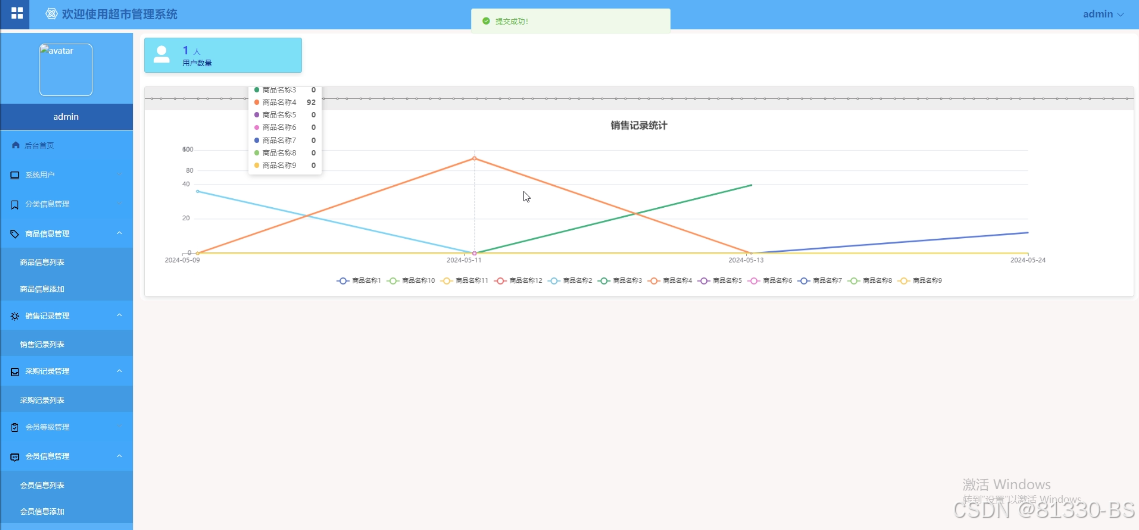Click the 2024-05-24 x-axis label
1139x530 pixels.
tap(1028, 260)
